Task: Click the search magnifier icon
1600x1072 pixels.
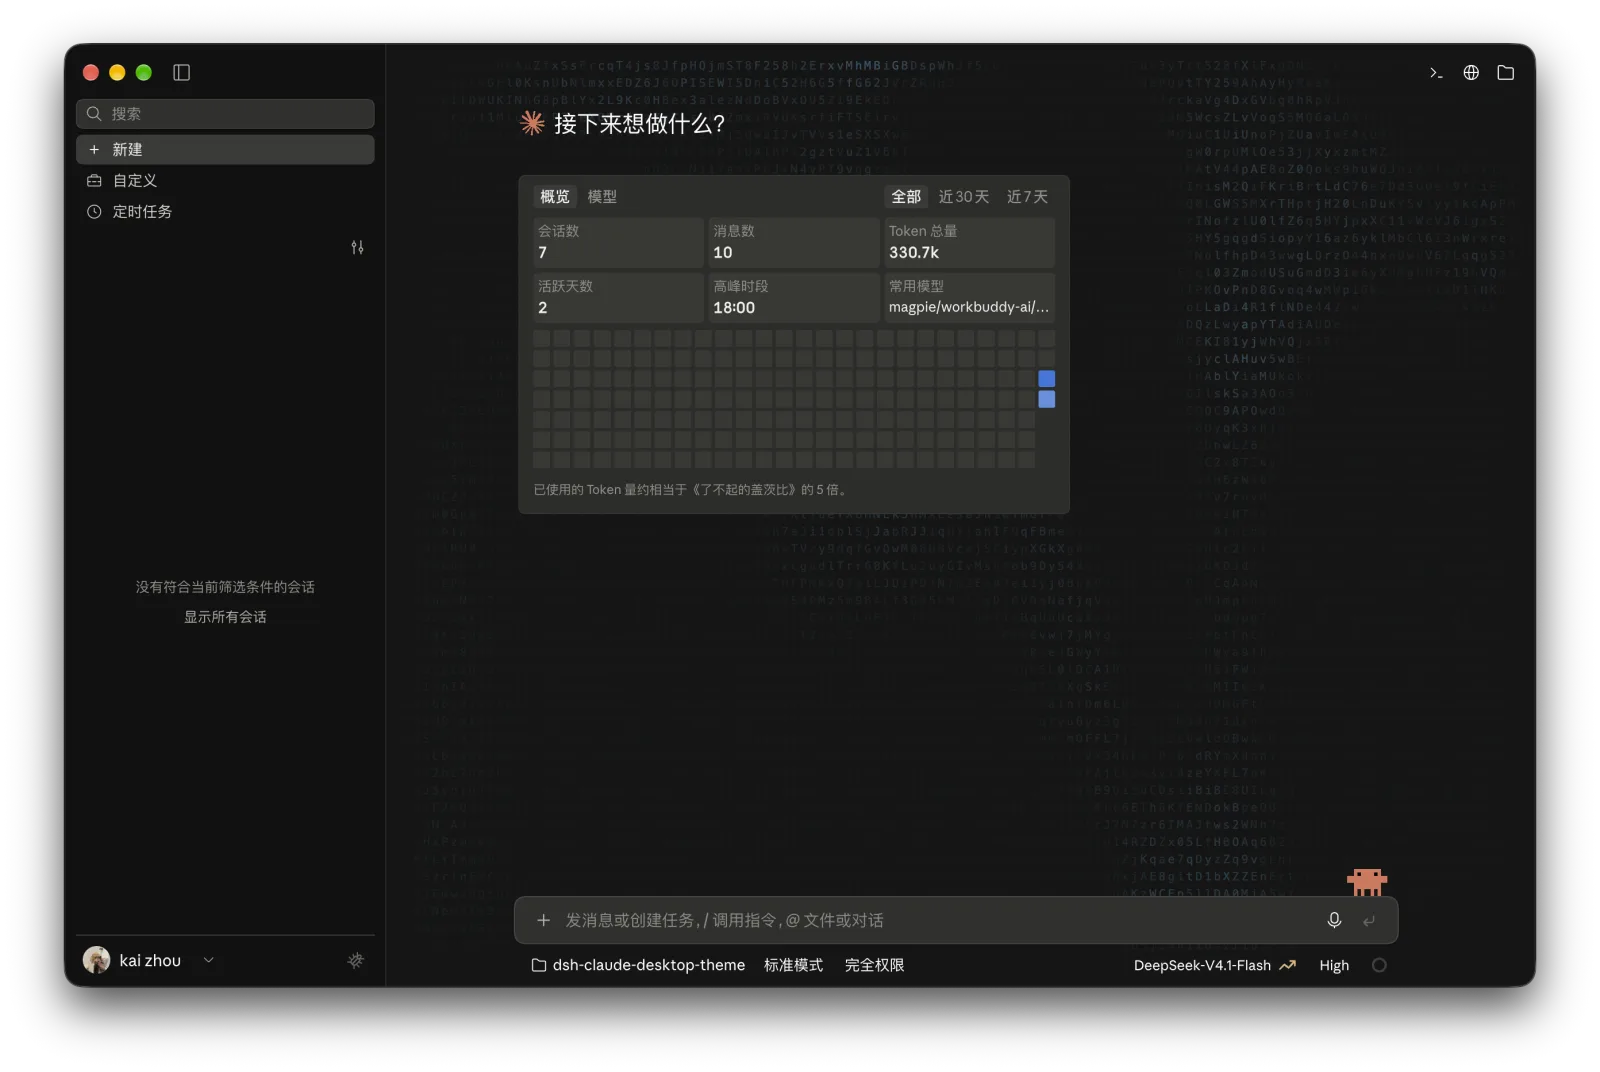Action: [x=94, y=113]
